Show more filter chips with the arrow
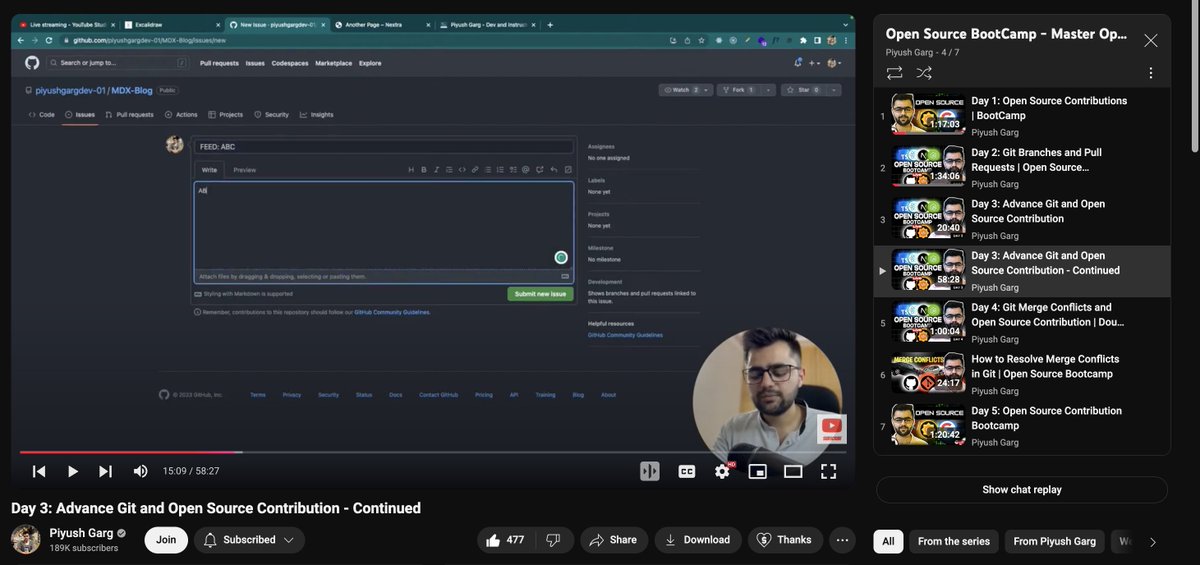 point(1152,542)
